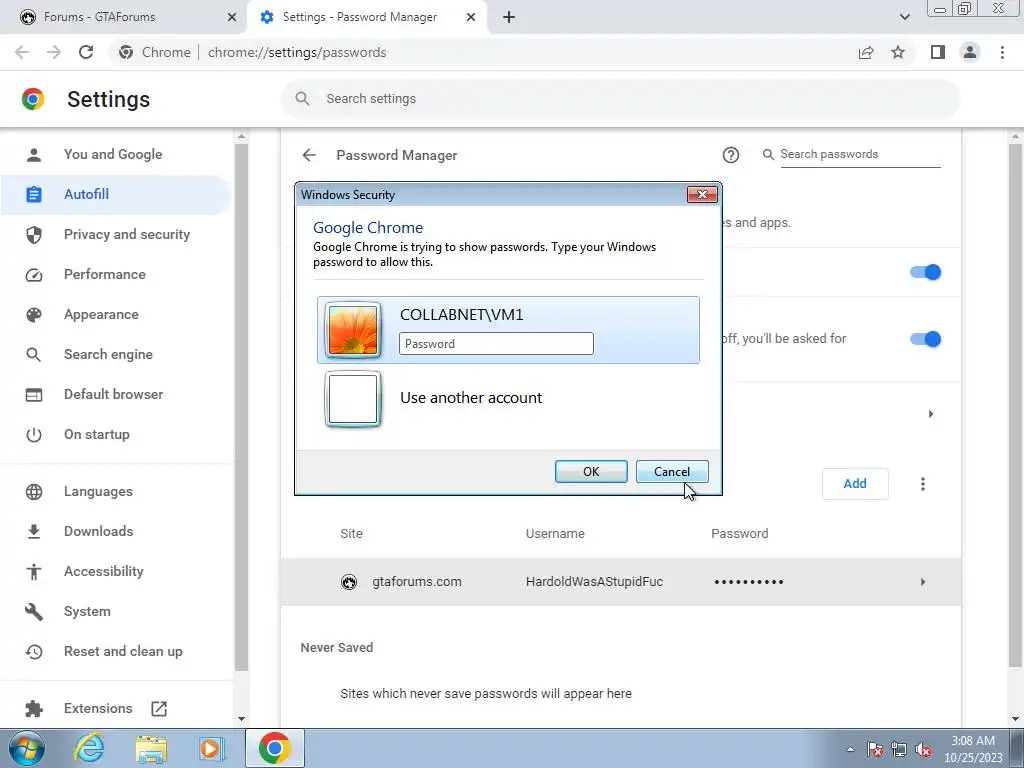Click the muted volume tray icon
This screenshot has width=1024, height=768.
(x=923, y=749)
